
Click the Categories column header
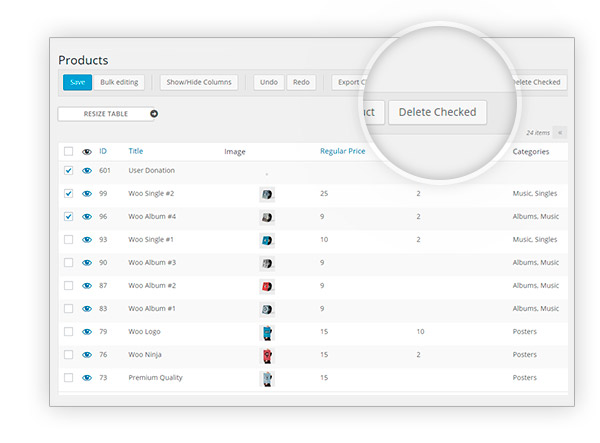pos(531,152)
